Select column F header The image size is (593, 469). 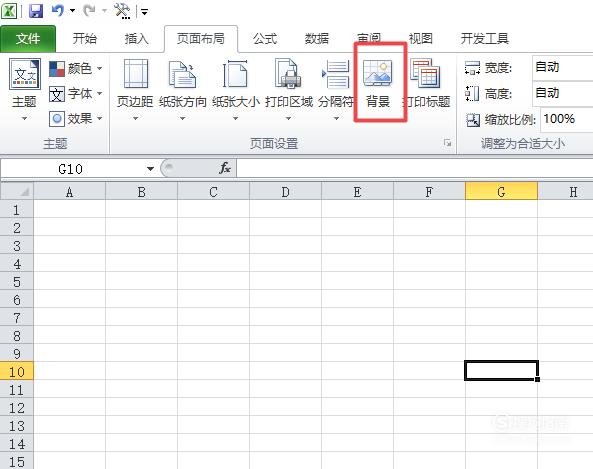429,192
